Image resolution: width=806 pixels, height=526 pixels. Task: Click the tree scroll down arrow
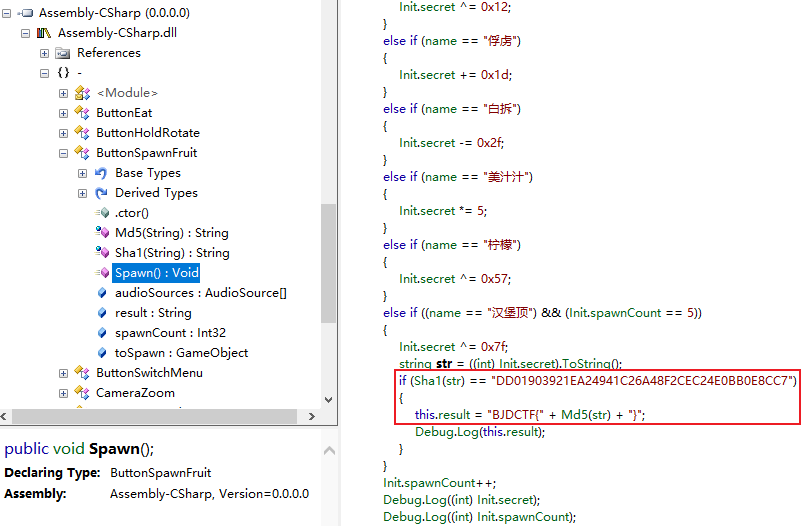329,400
